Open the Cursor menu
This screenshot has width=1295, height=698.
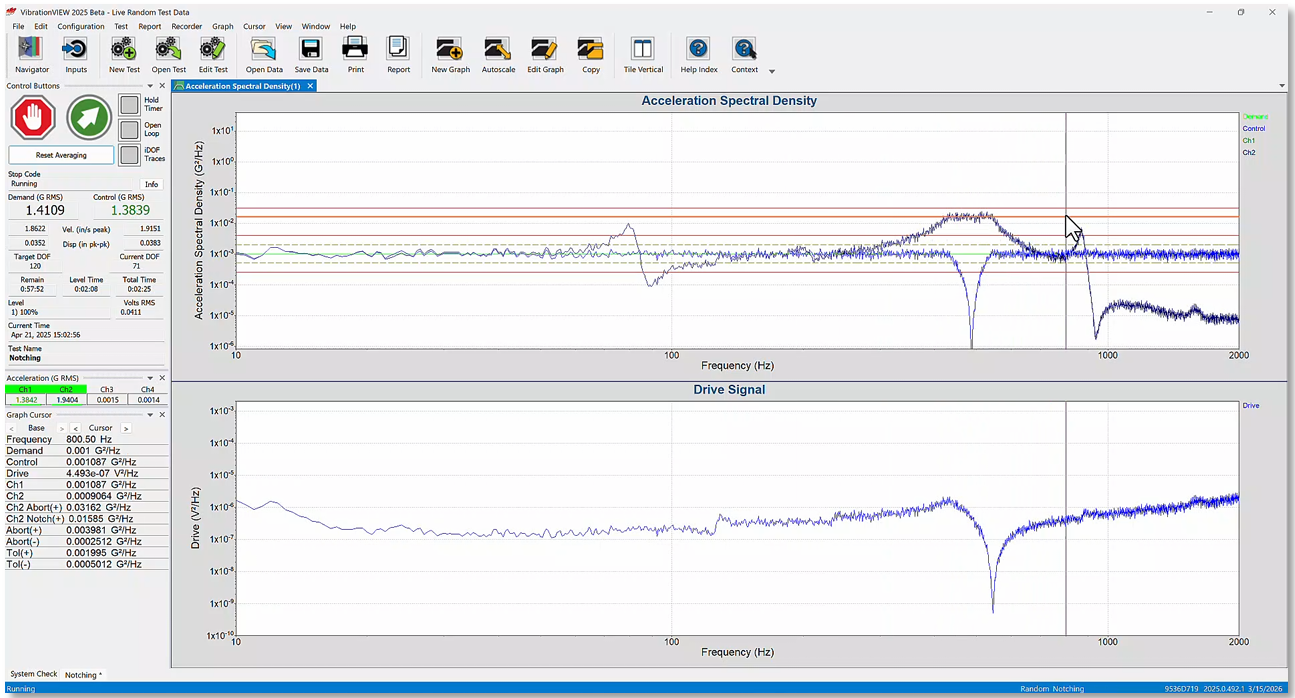click(x=254, y=26)
